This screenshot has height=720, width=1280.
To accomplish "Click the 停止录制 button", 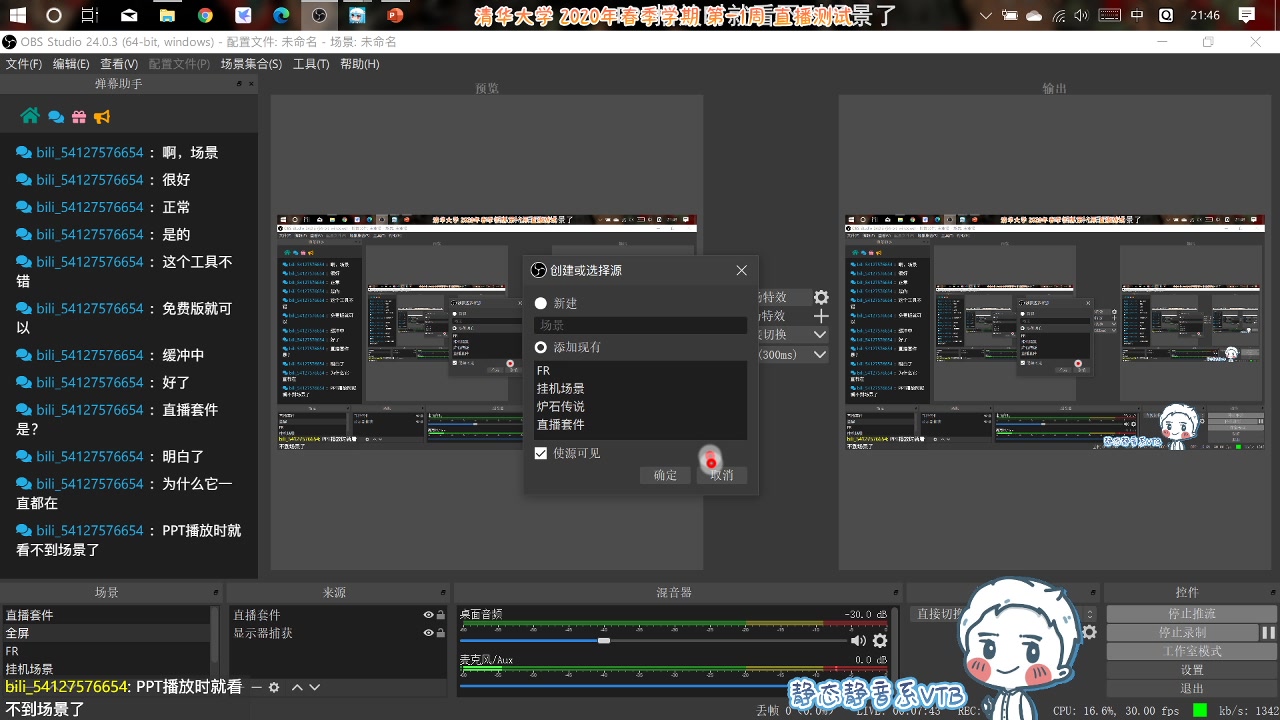I will coord(1182,633).
